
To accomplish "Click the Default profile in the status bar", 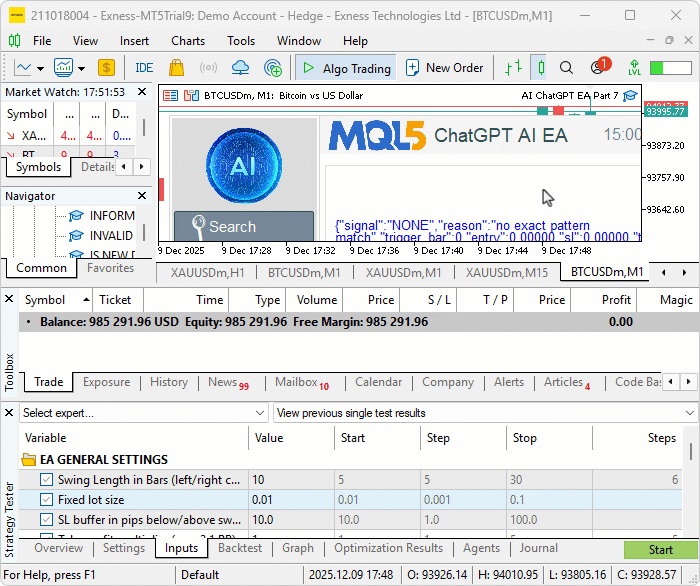I will 200,575.
